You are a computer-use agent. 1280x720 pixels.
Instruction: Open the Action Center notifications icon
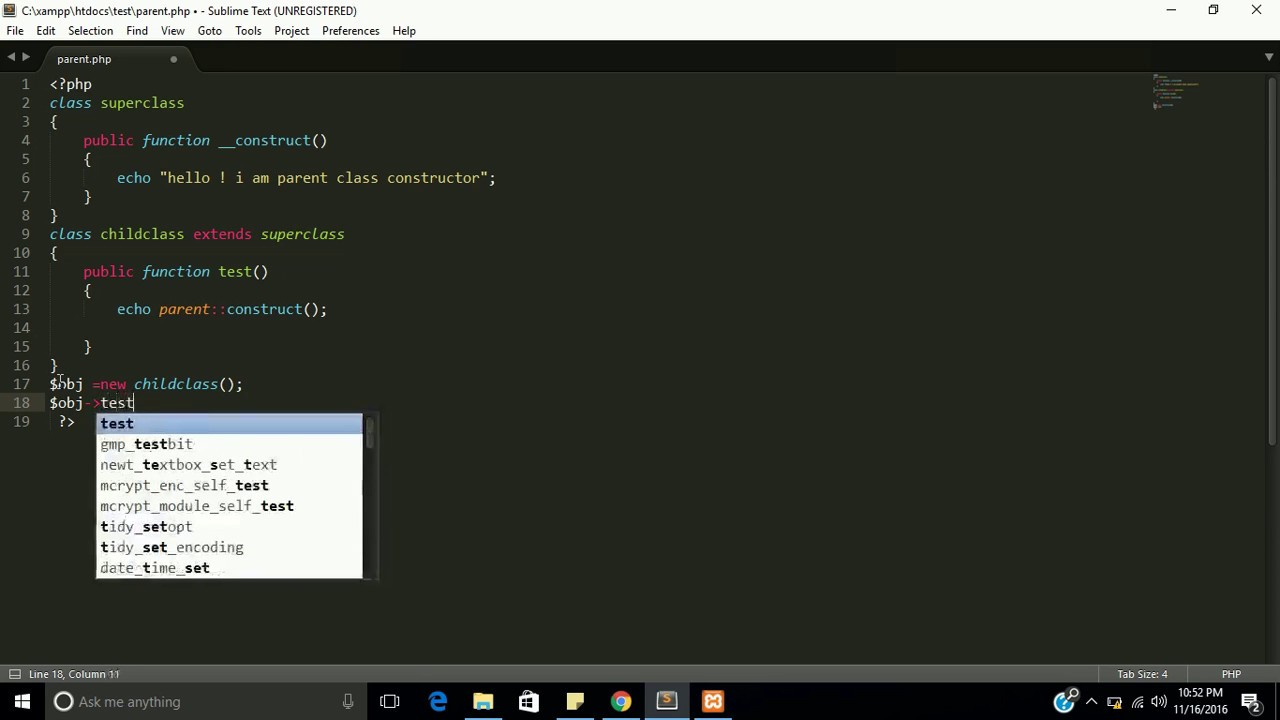(1250, 702)
